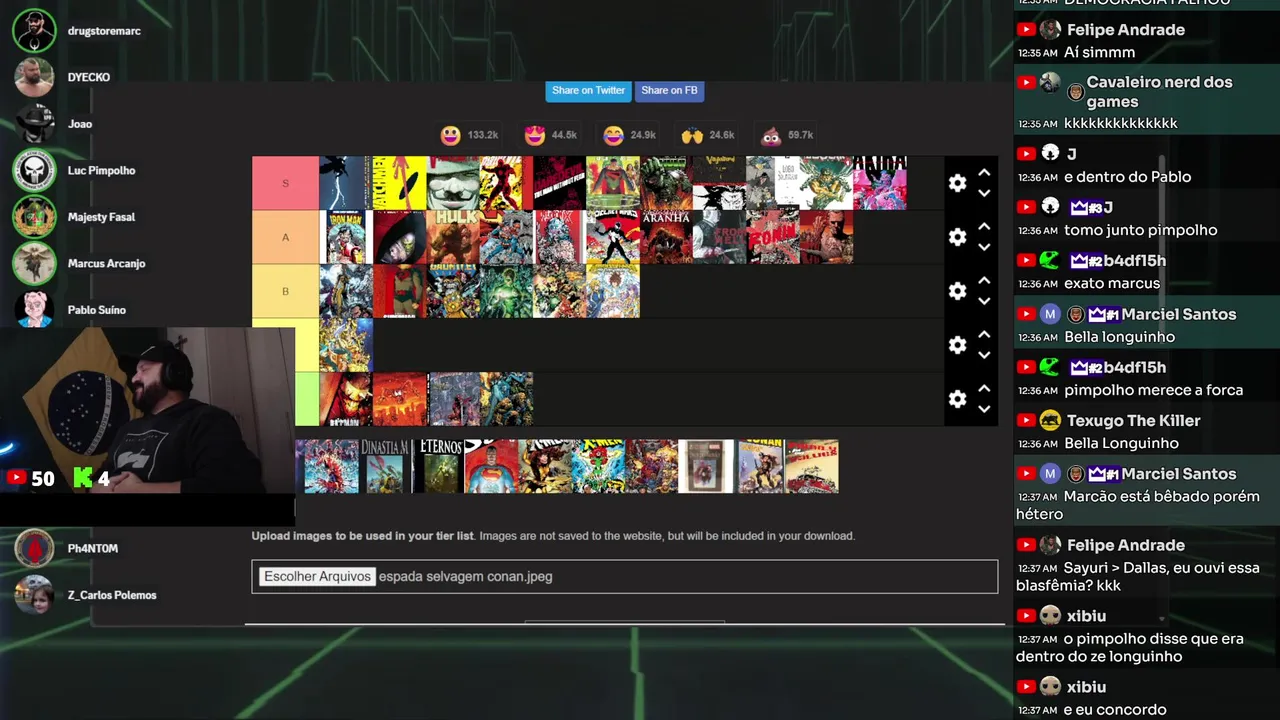Click Felipe Andrade name in chat top

coord(1126,30)
